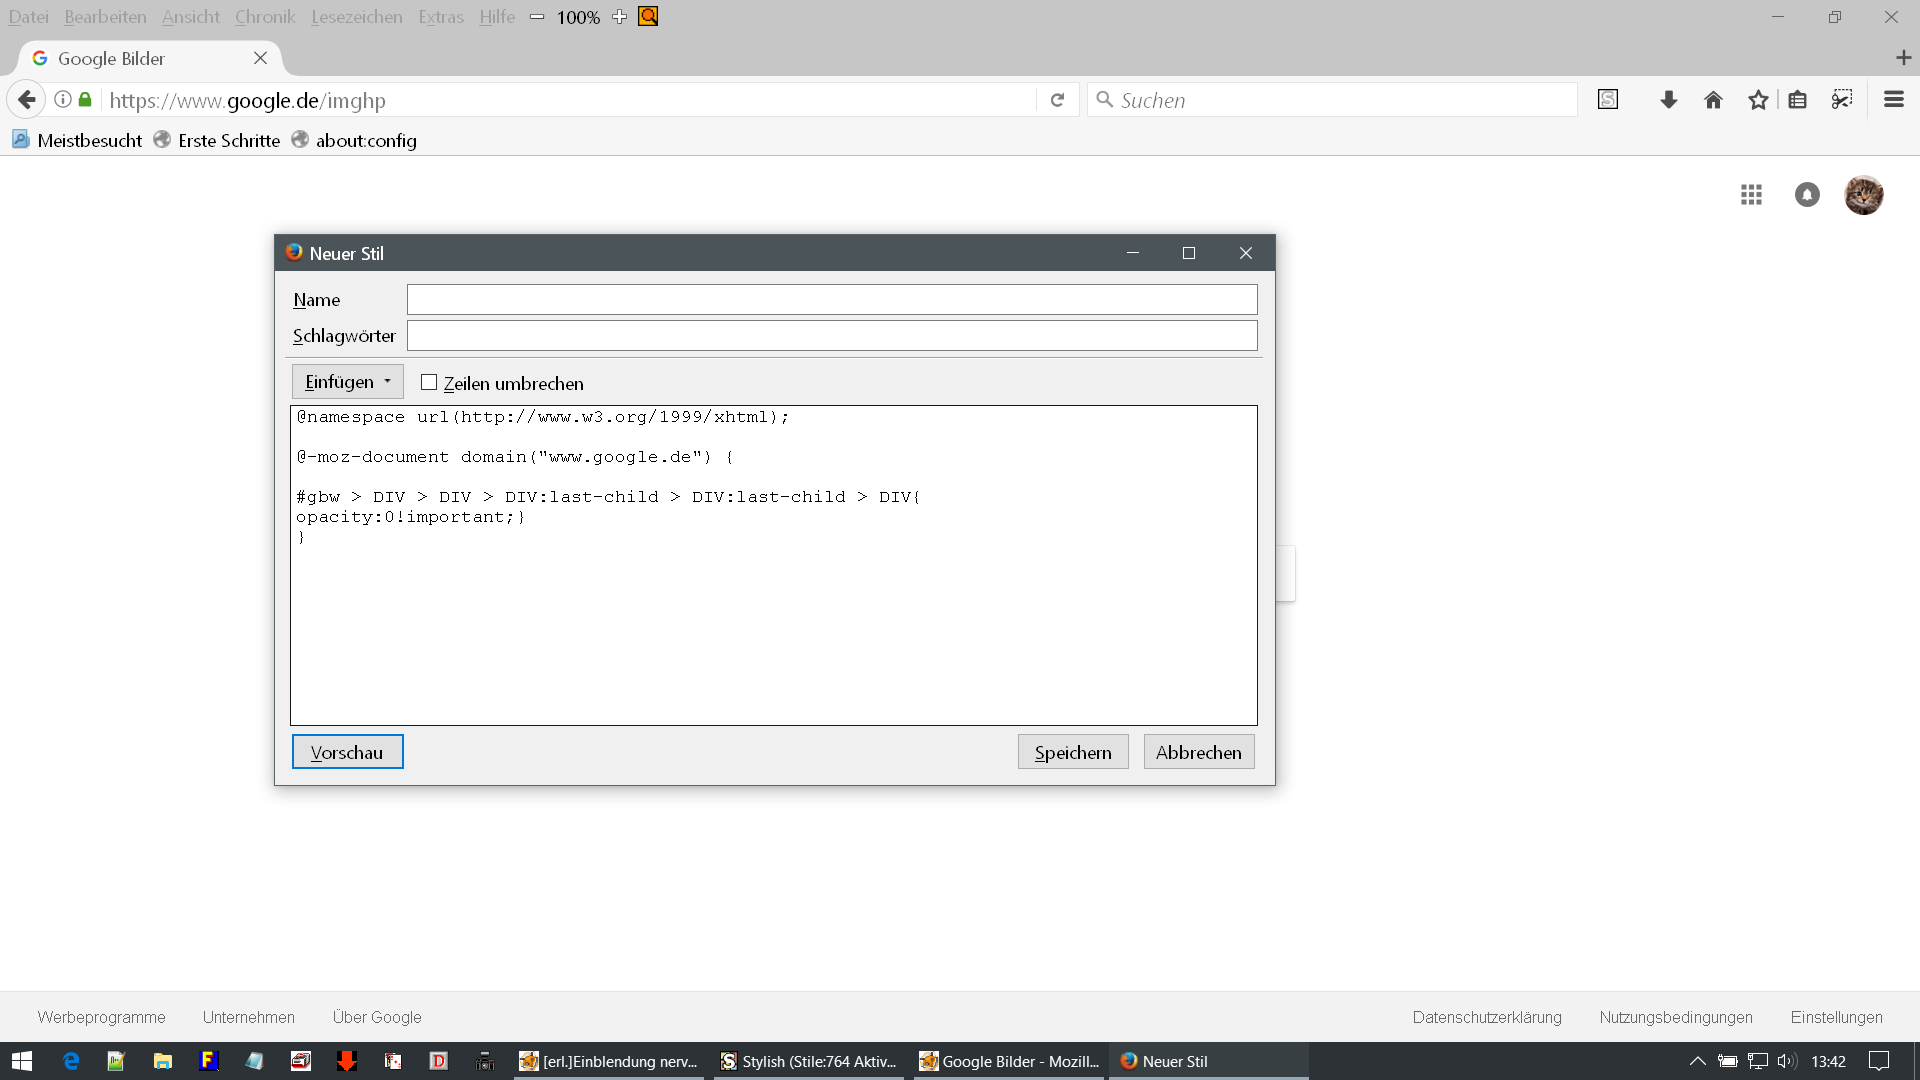
Task: Show the bookmarks list icon
Action: coord(1797,100)
